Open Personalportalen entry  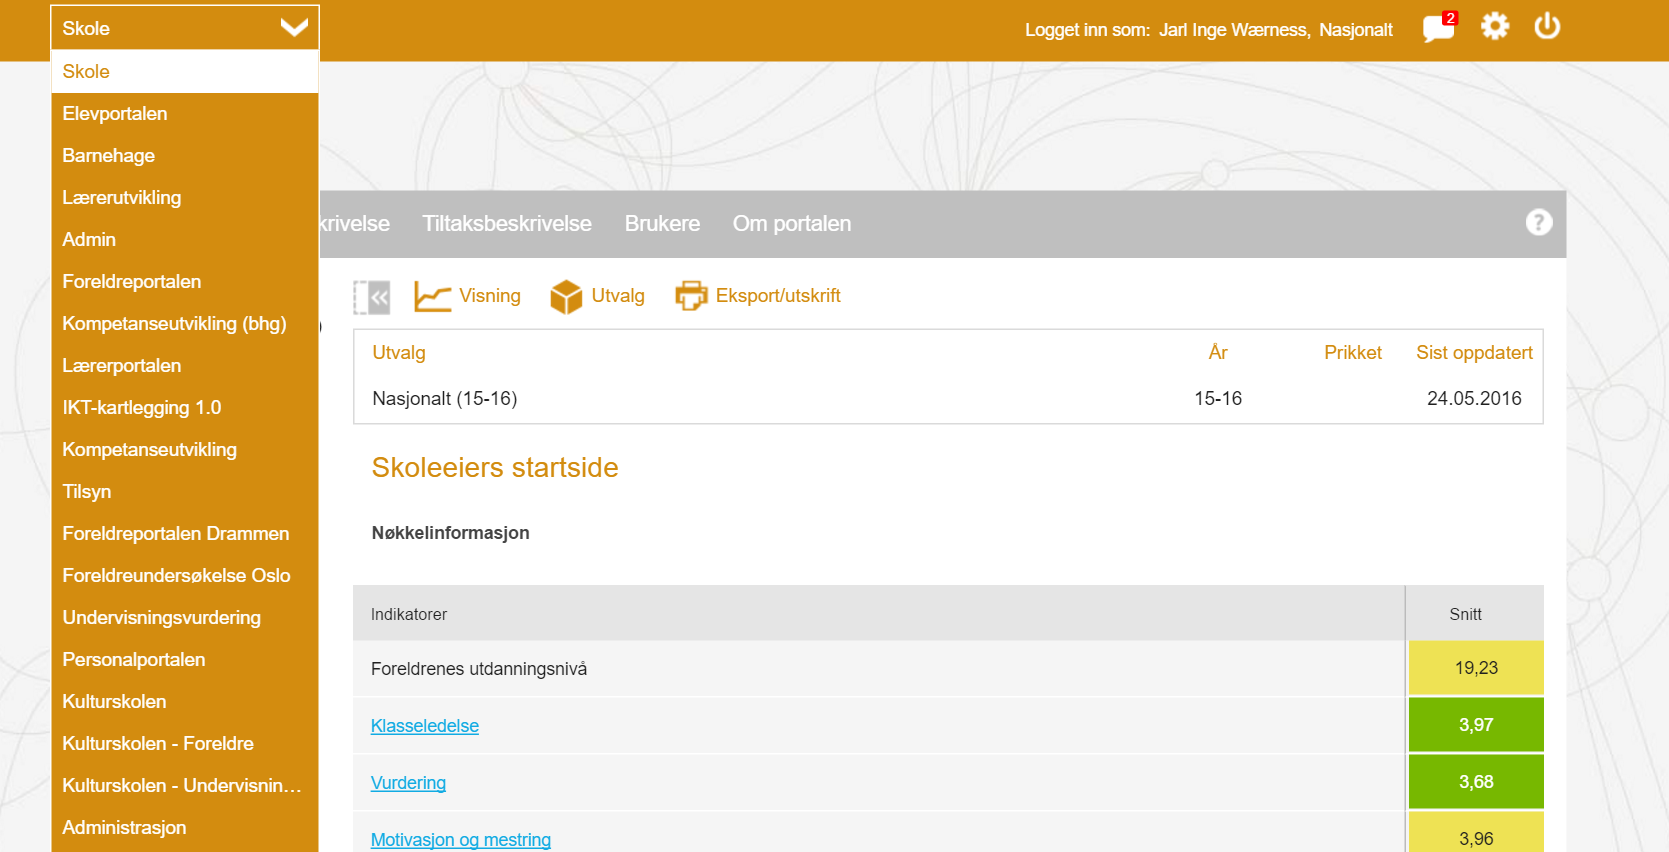click(x=185, y=659)
